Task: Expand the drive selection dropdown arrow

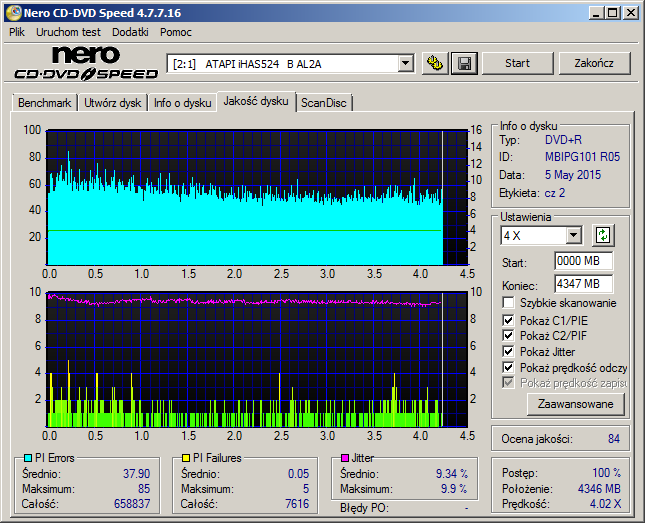Action: [x=406, y=63]
